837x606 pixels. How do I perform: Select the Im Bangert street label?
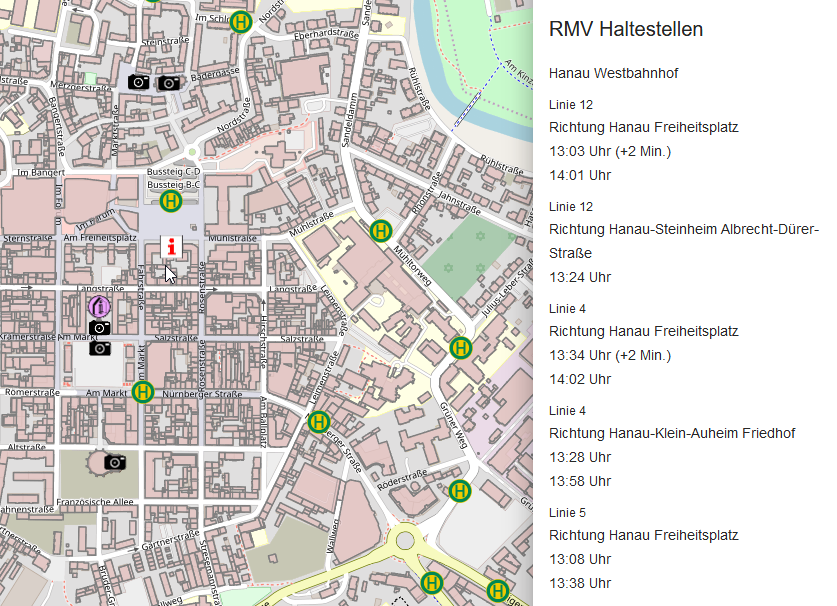point(41,172)
